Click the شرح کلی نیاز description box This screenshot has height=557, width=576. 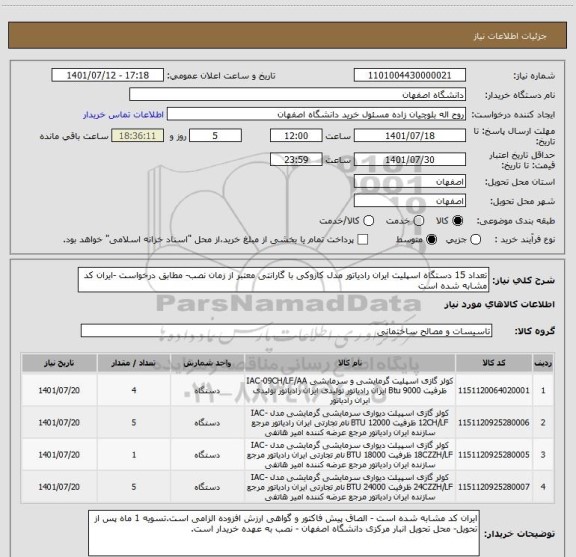click(x=284, y=280)
